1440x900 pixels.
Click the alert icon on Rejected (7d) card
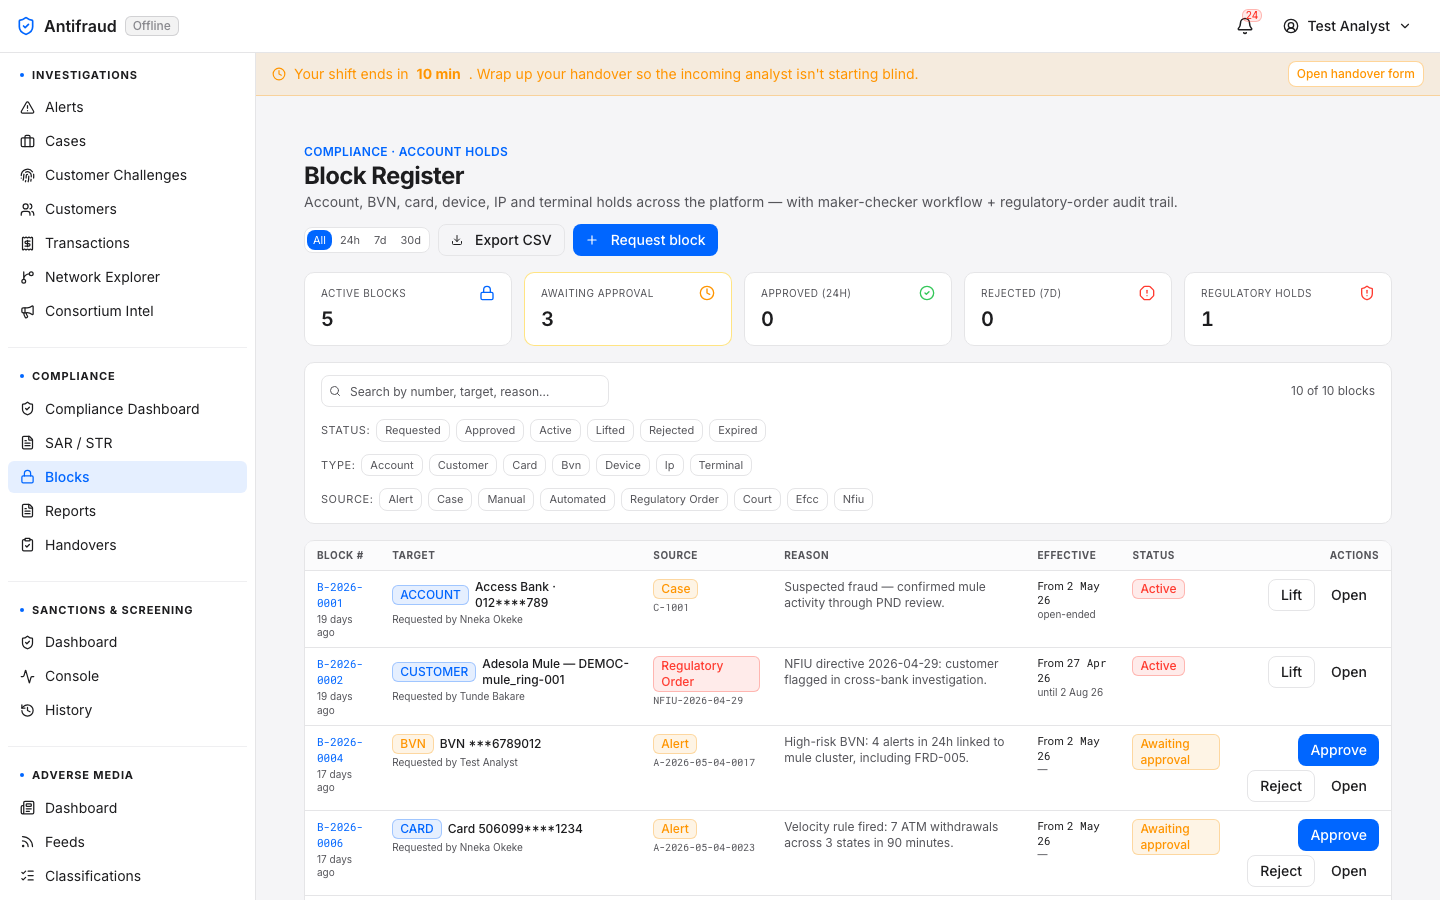click(1147, 293)
